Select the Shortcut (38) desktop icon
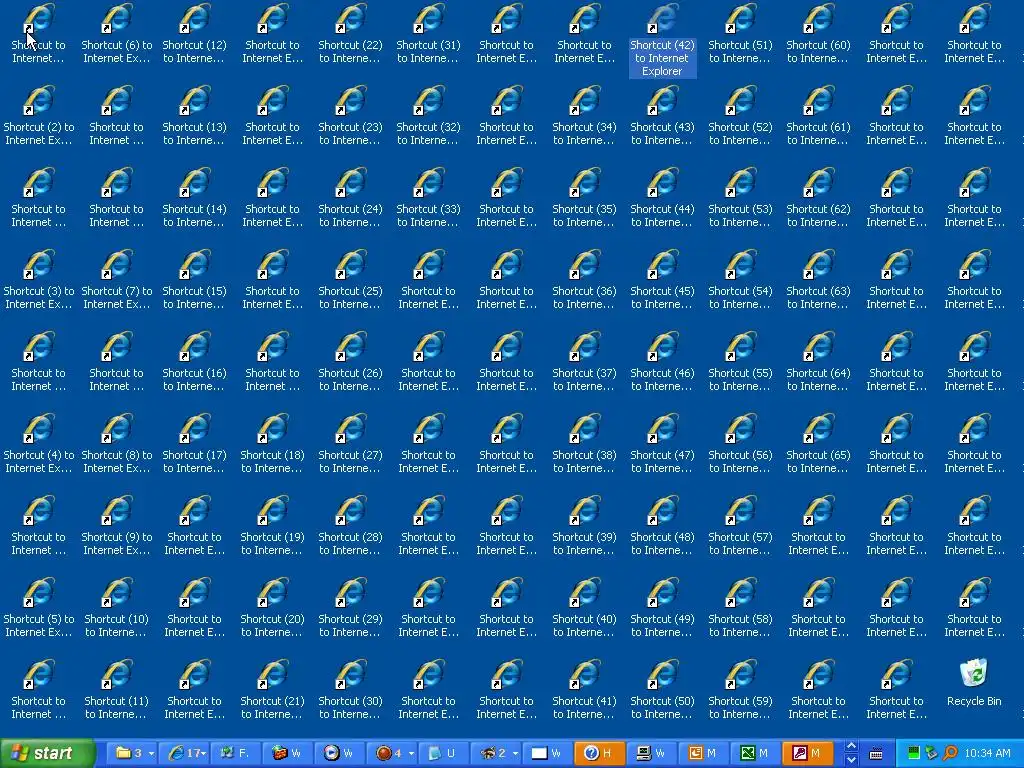 pyautogui.click(x=584, y=443)
